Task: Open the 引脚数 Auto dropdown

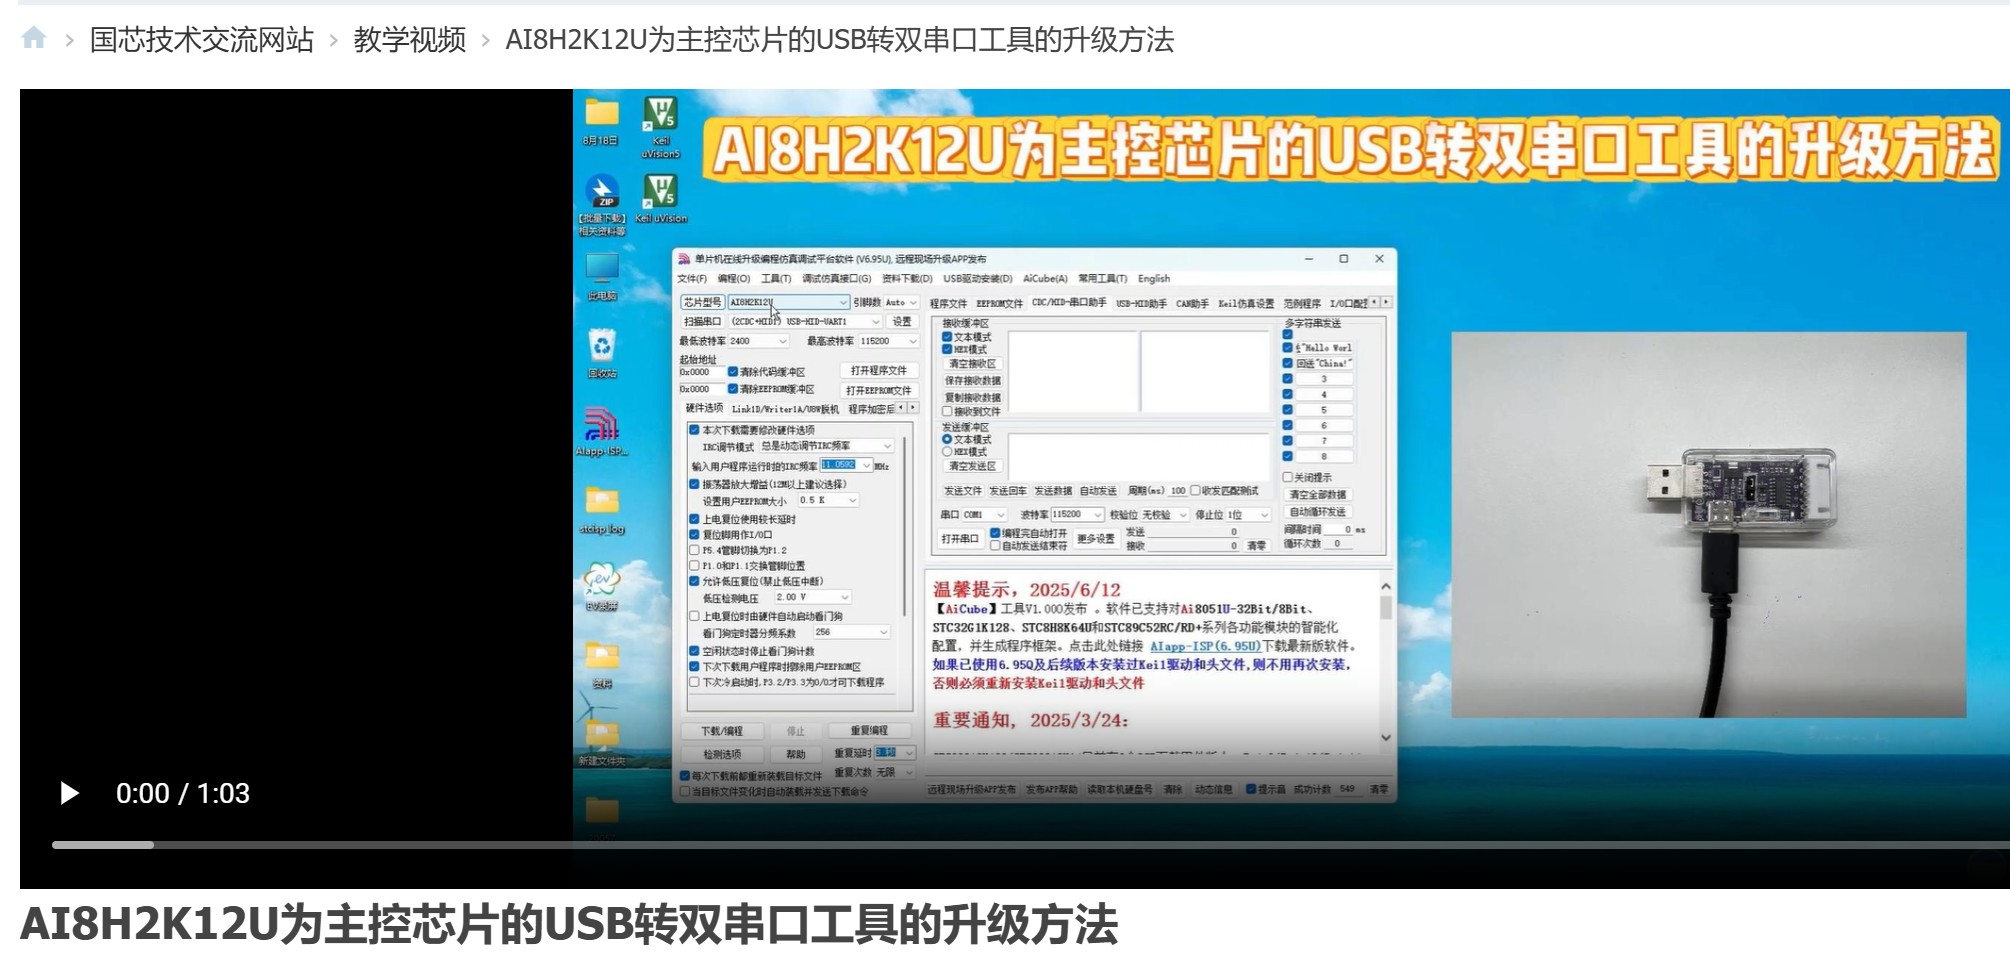Action: pyautogui.click(x=901, y=302)
